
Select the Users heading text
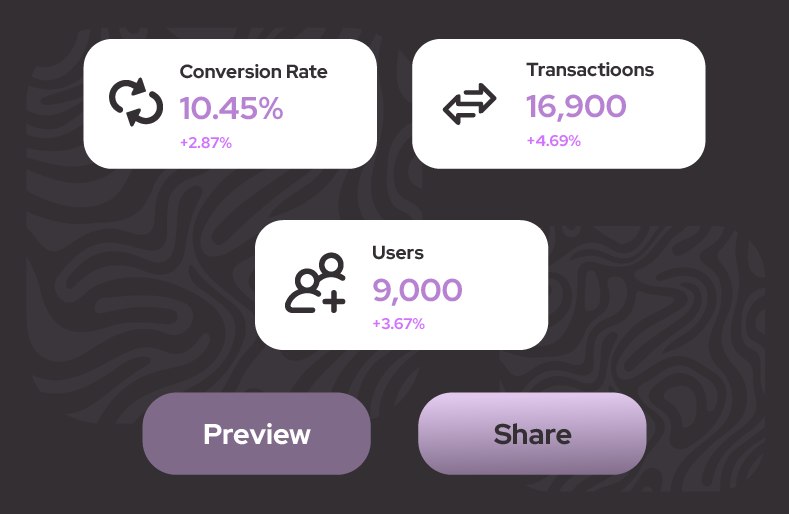pyautogui.click(x=398, y=253)
